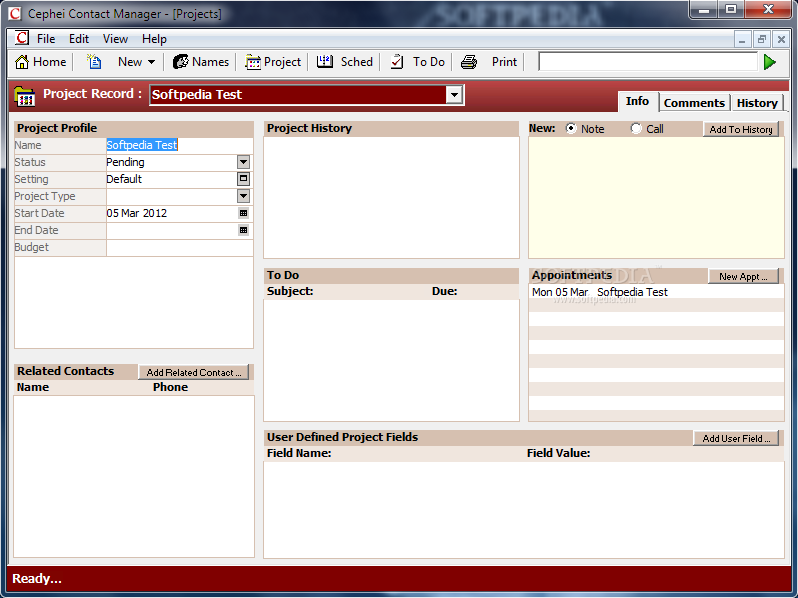Click the printer icon
798x598 pixels.
coord(469,62)
